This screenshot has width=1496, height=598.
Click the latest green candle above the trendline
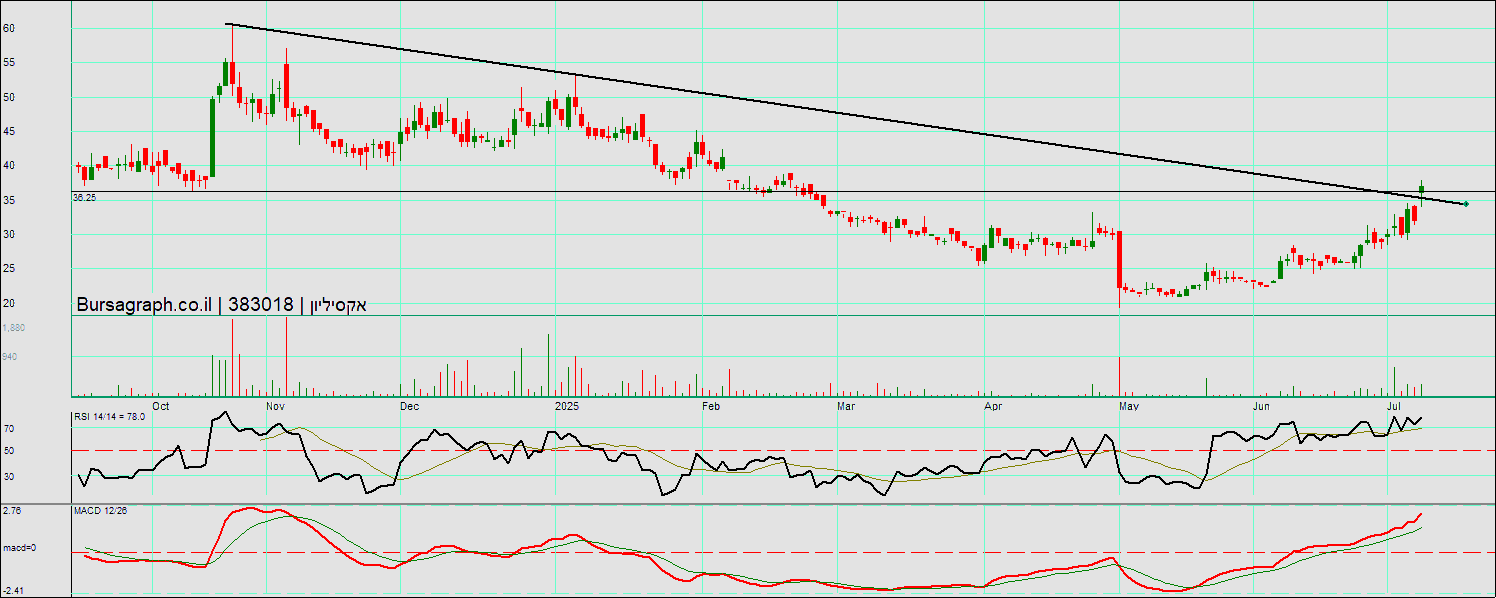coord(1421,188)
